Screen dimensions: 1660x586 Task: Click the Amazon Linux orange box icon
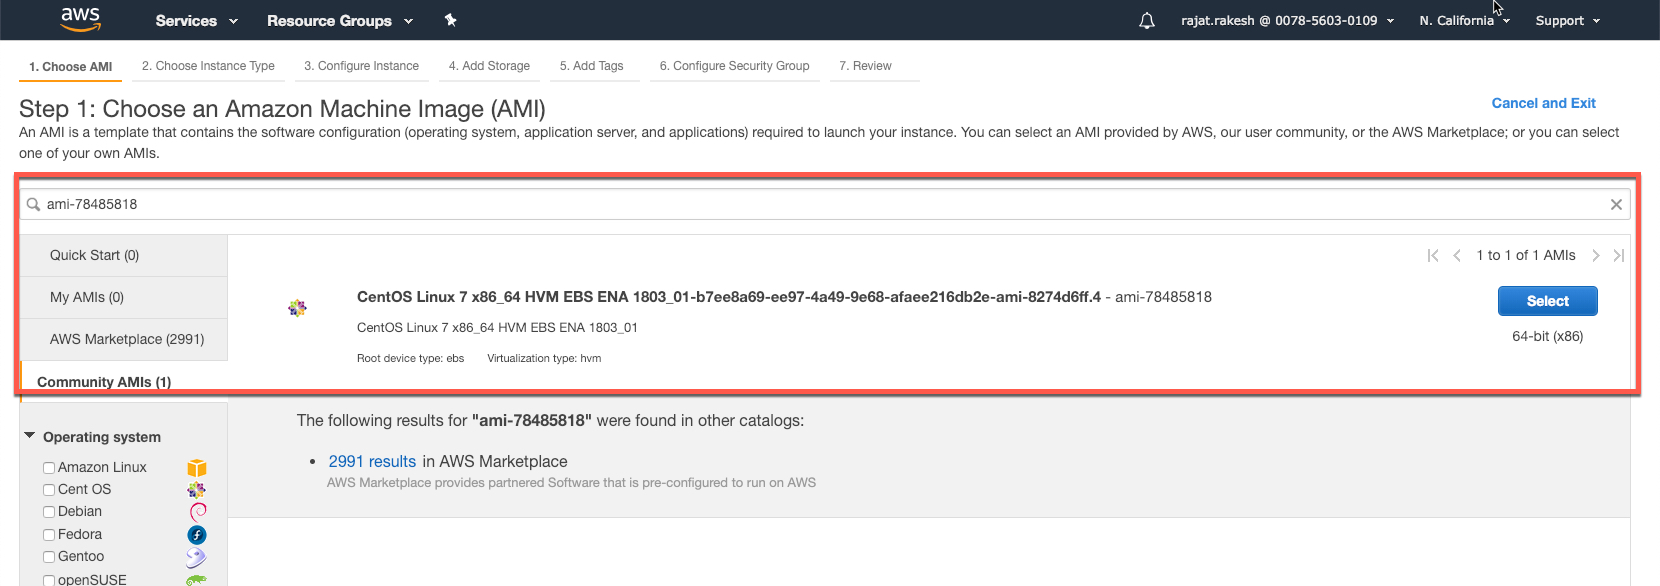tap(197, 468)
